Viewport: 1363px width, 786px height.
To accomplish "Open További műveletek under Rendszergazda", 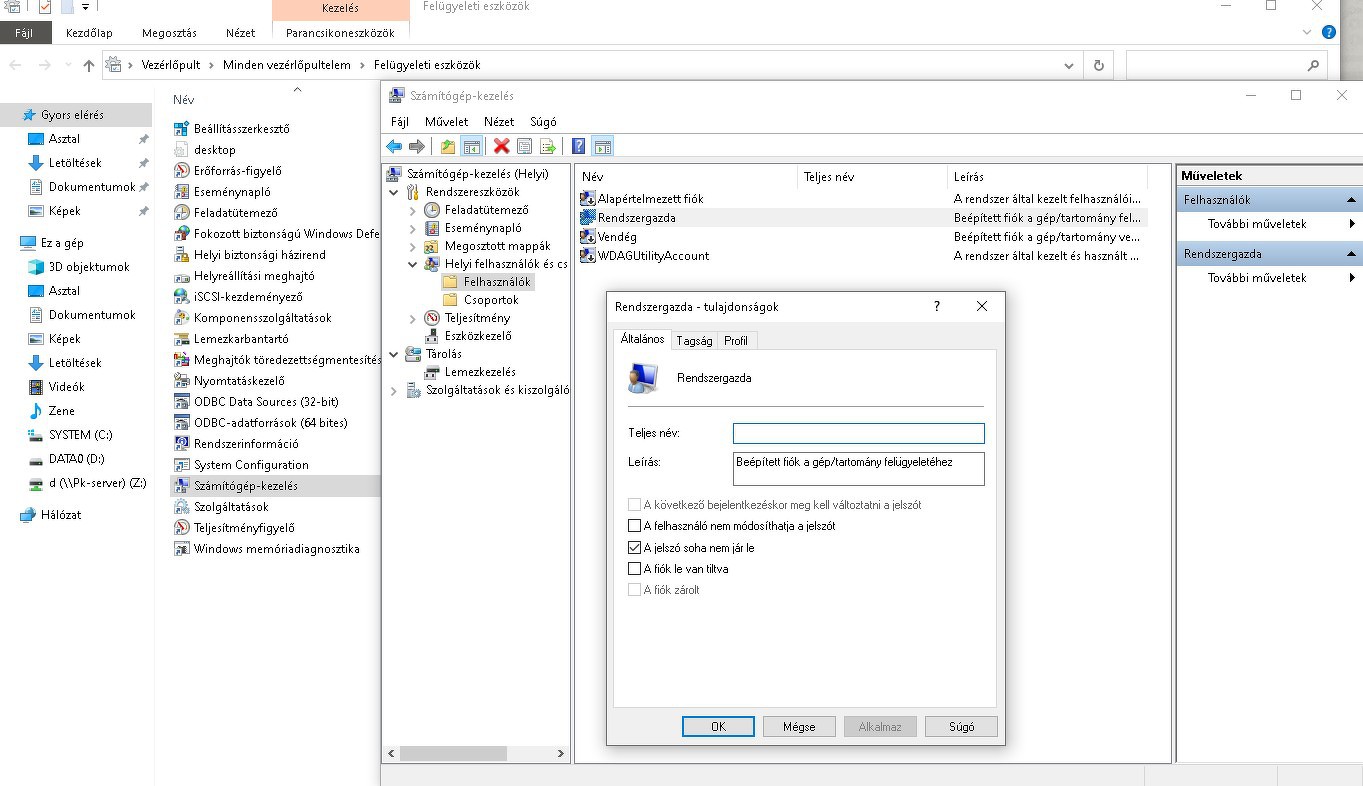I will (x=1257, y=278).
